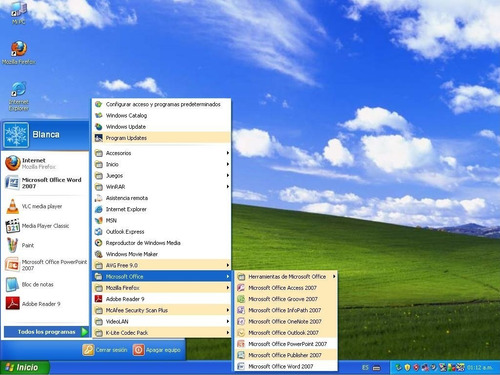Launch Paint from the start menu

46,245
